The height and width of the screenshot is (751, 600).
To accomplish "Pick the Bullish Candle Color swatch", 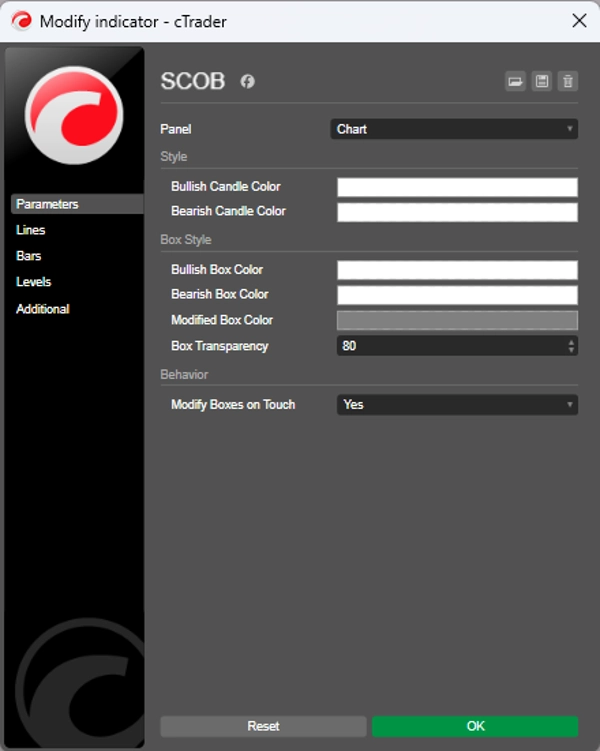I will coord(457,187).
